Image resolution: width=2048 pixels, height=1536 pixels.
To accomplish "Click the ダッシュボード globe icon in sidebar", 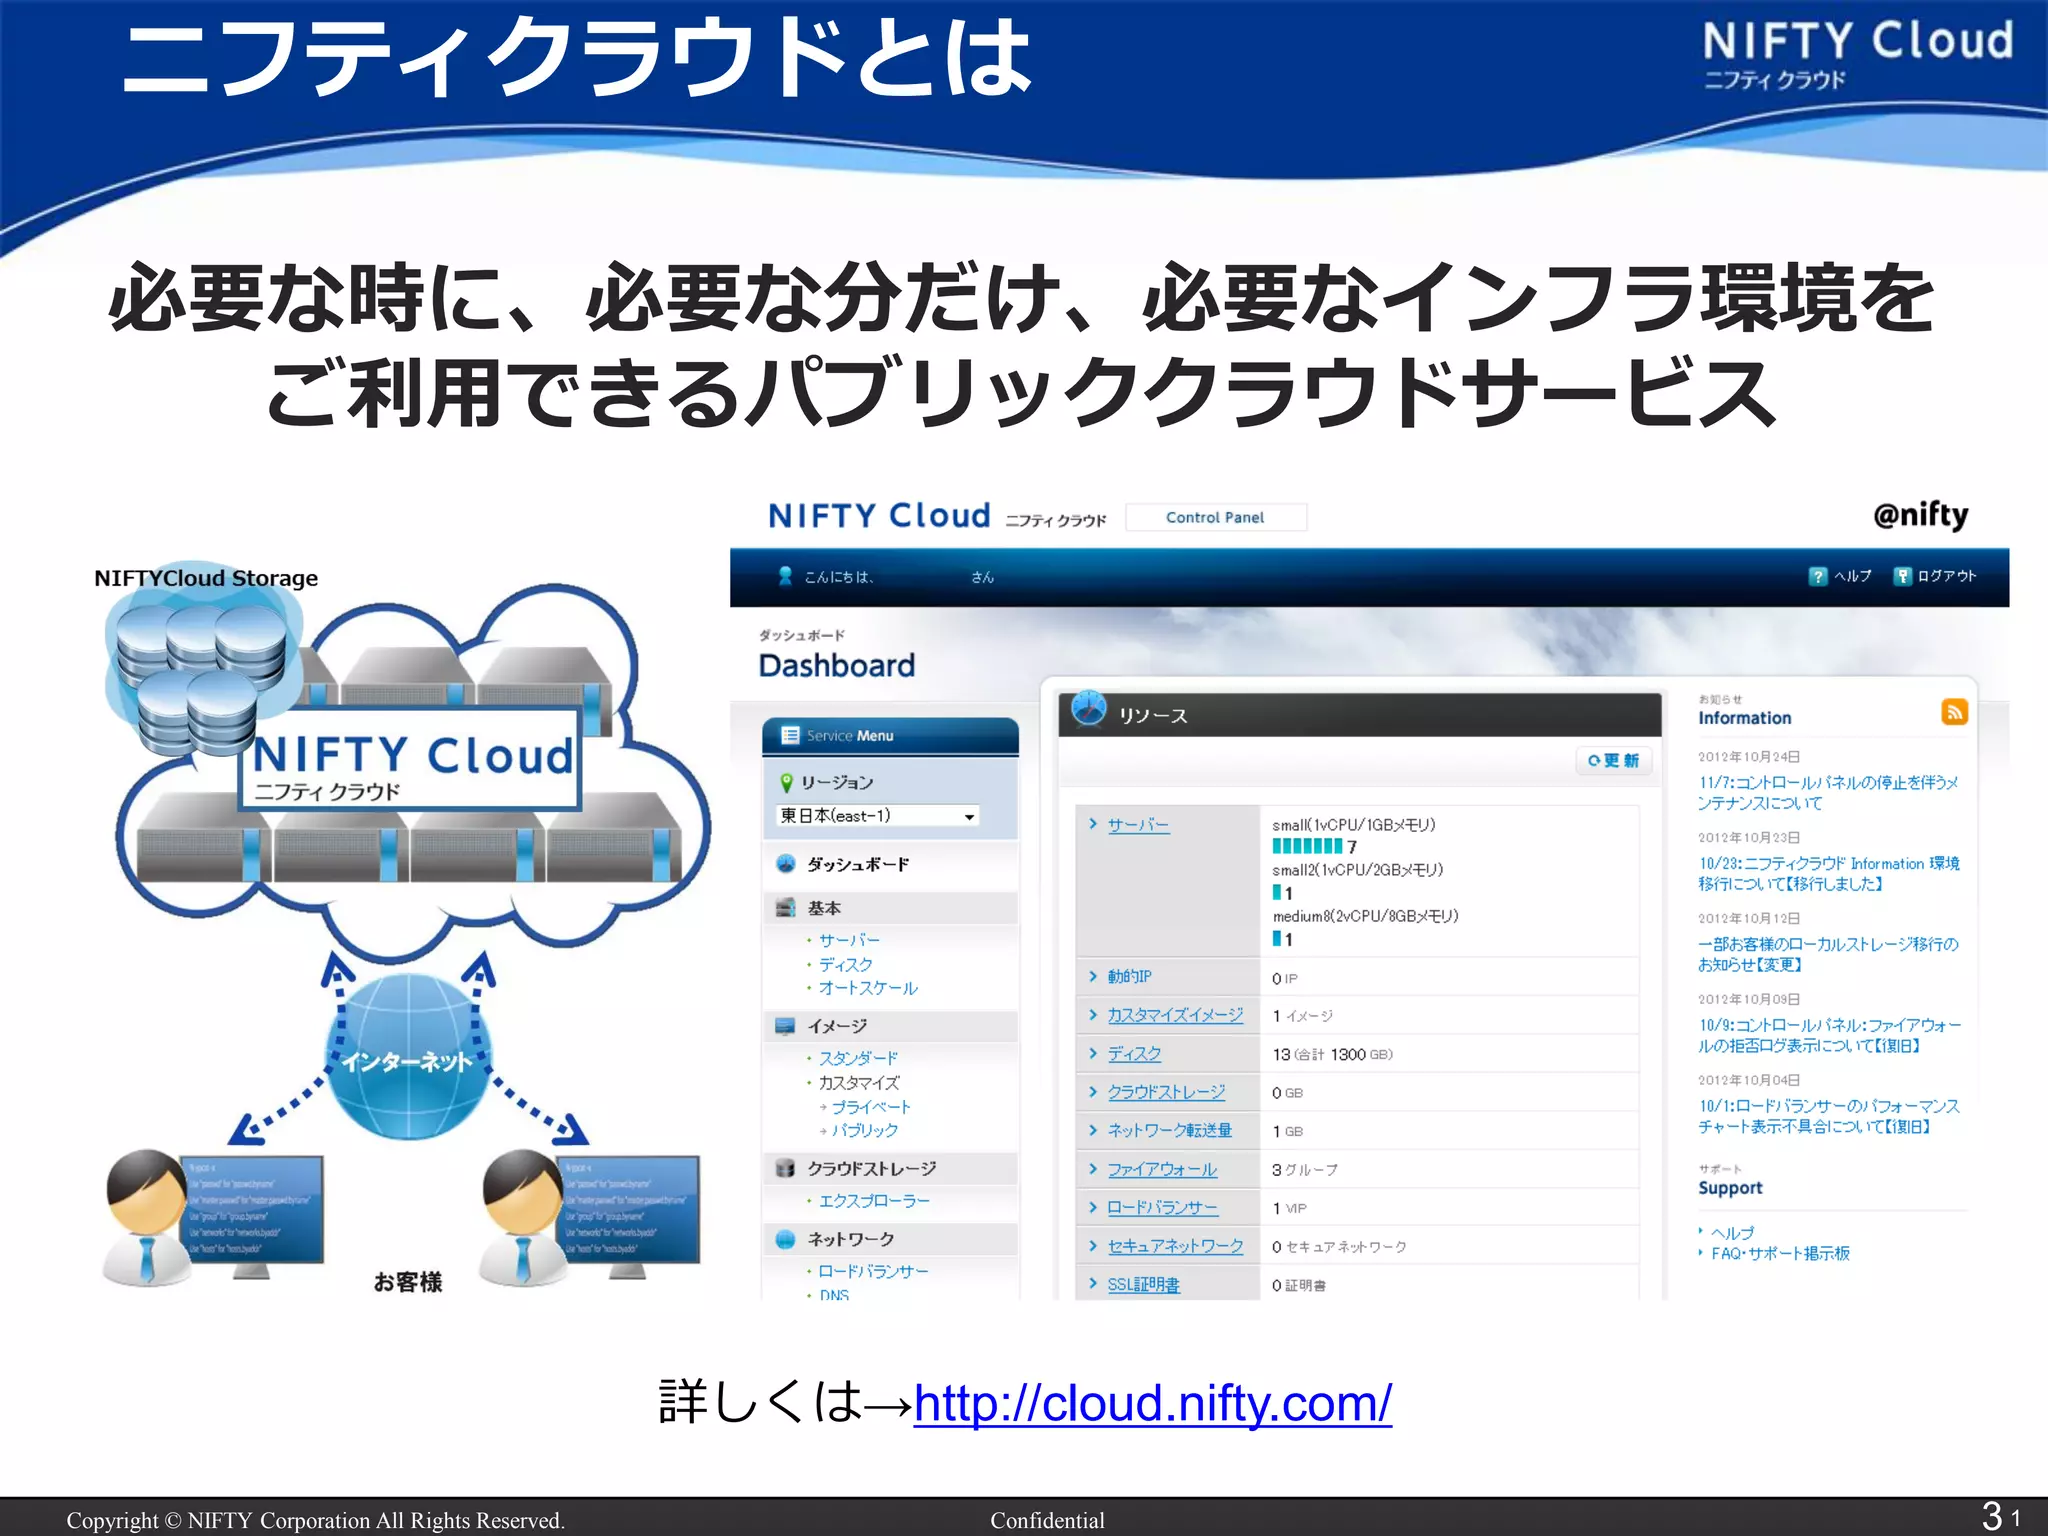I will [x=786, y=864].
